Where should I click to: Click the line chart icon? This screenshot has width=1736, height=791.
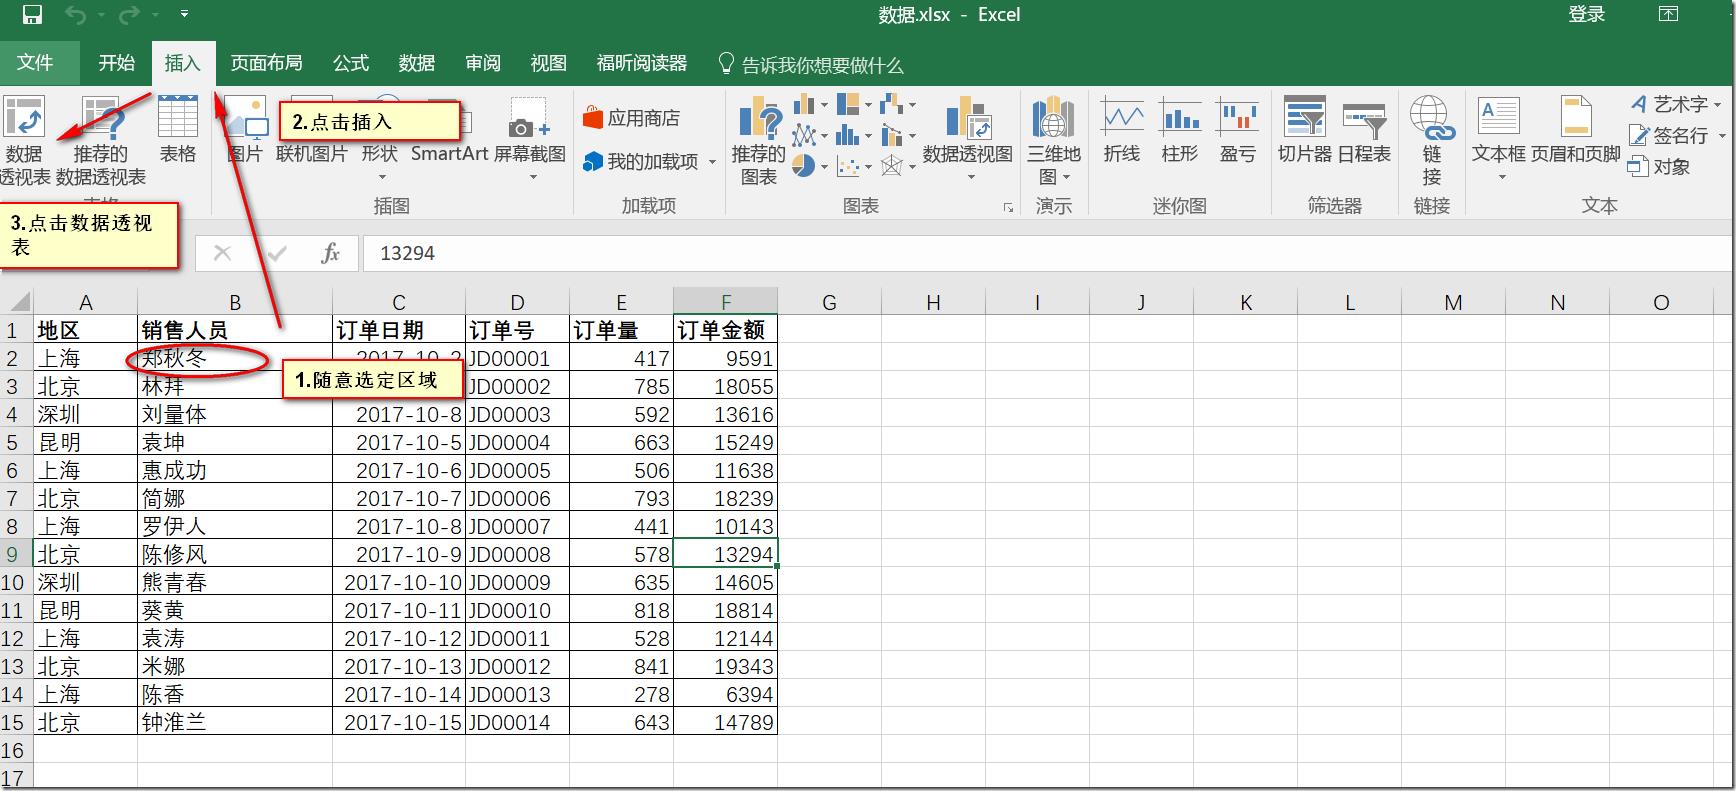[x=804, y=135]
